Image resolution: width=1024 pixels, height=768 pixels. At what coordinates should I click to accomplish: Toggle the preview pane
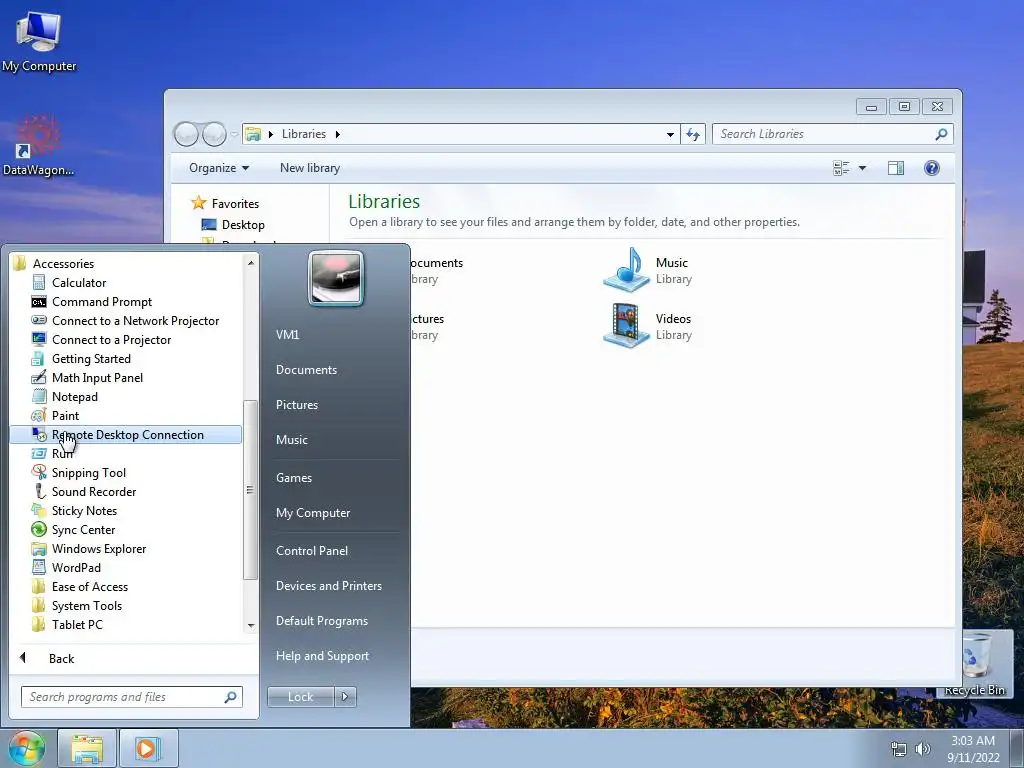896,168
